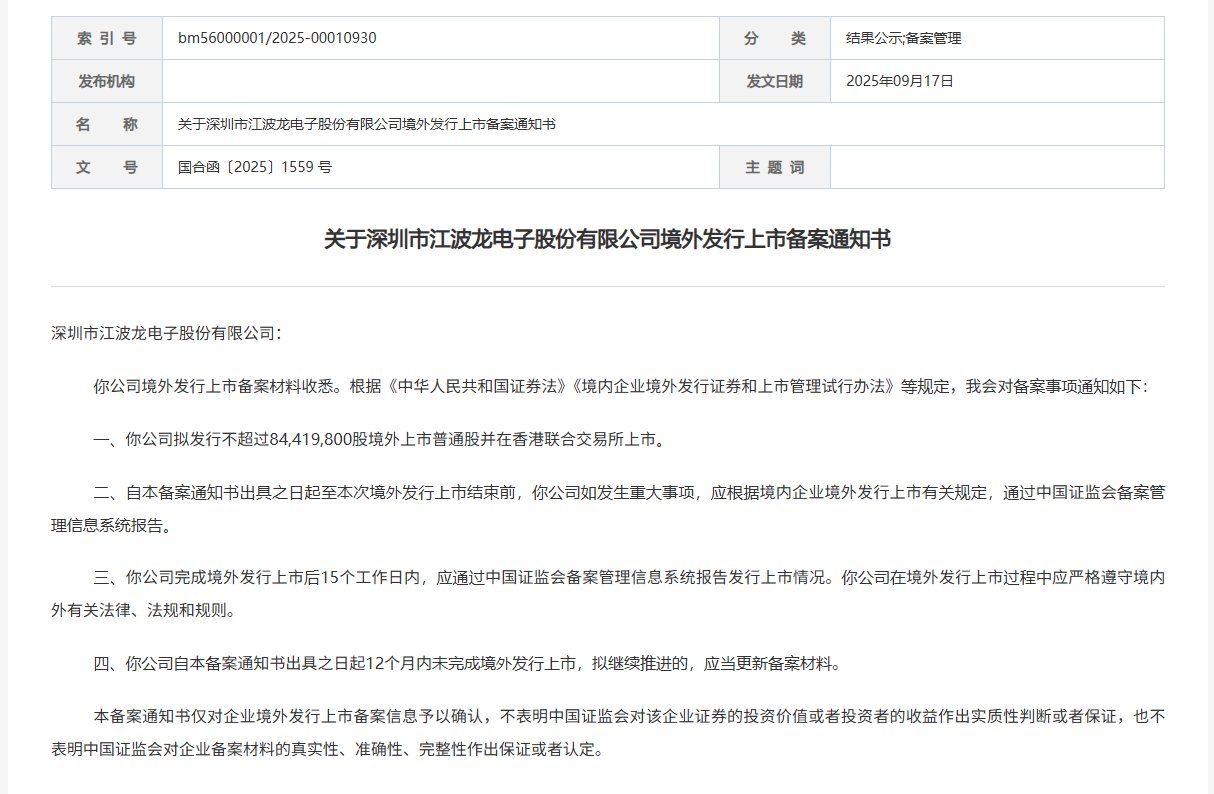
Task: Click the 发文日期 label cell
Action: pos(775,81)
